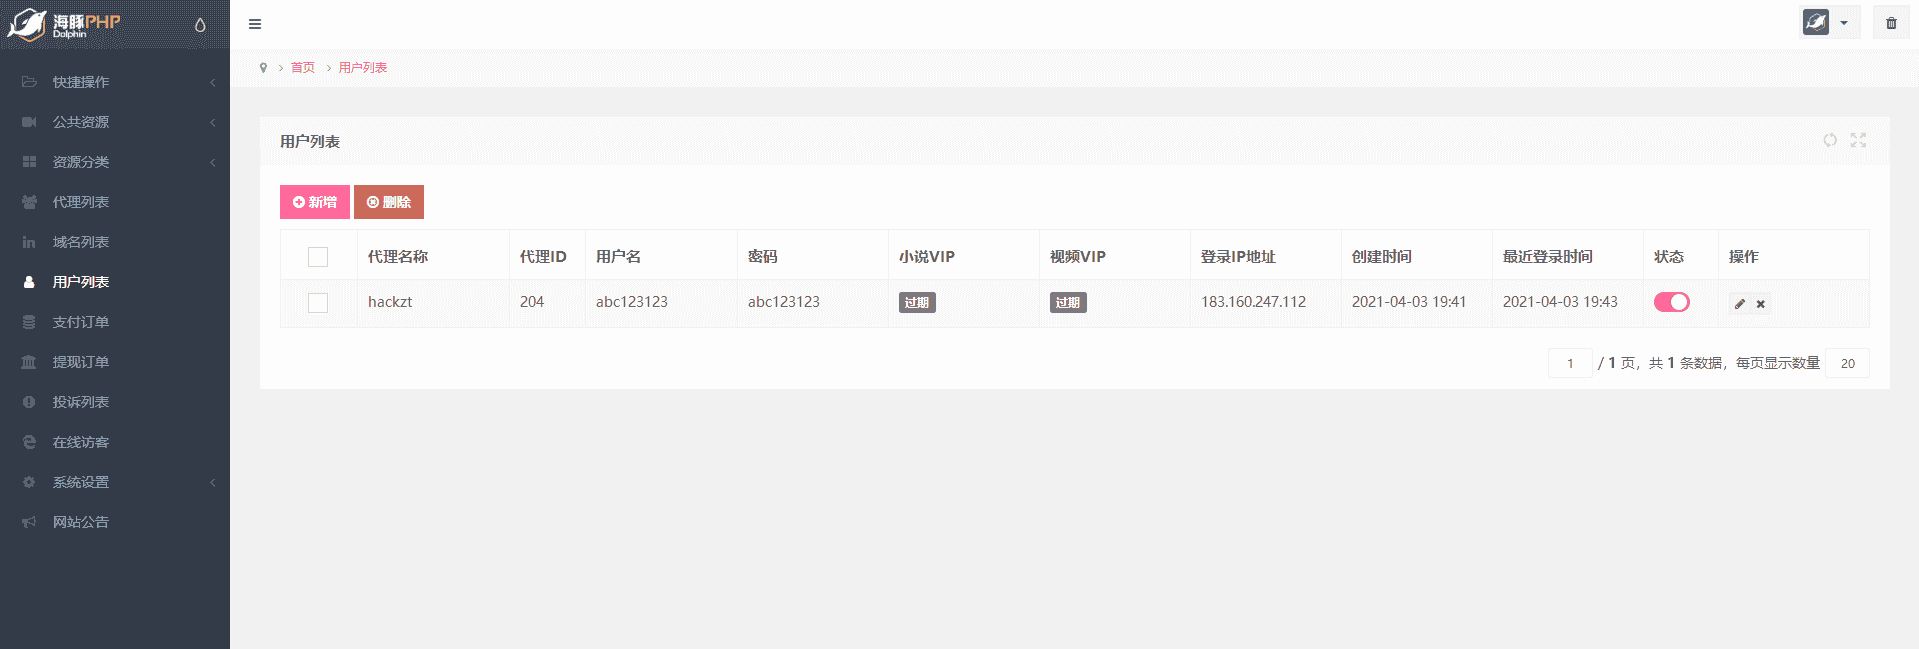
Task: Click the gear icon beside 系统设置
Action: (x=29, y=482)
